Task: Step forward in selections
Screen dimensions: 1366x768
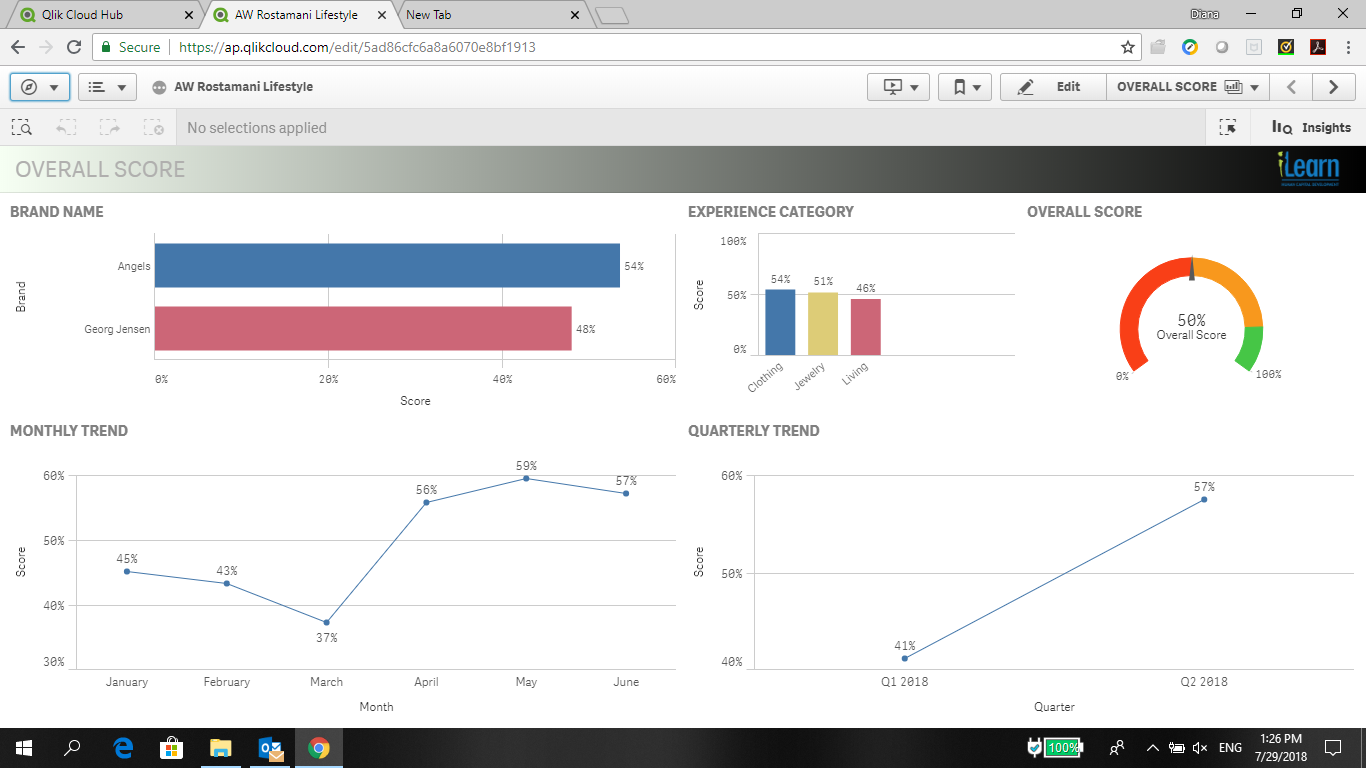Action: (109, 127)
